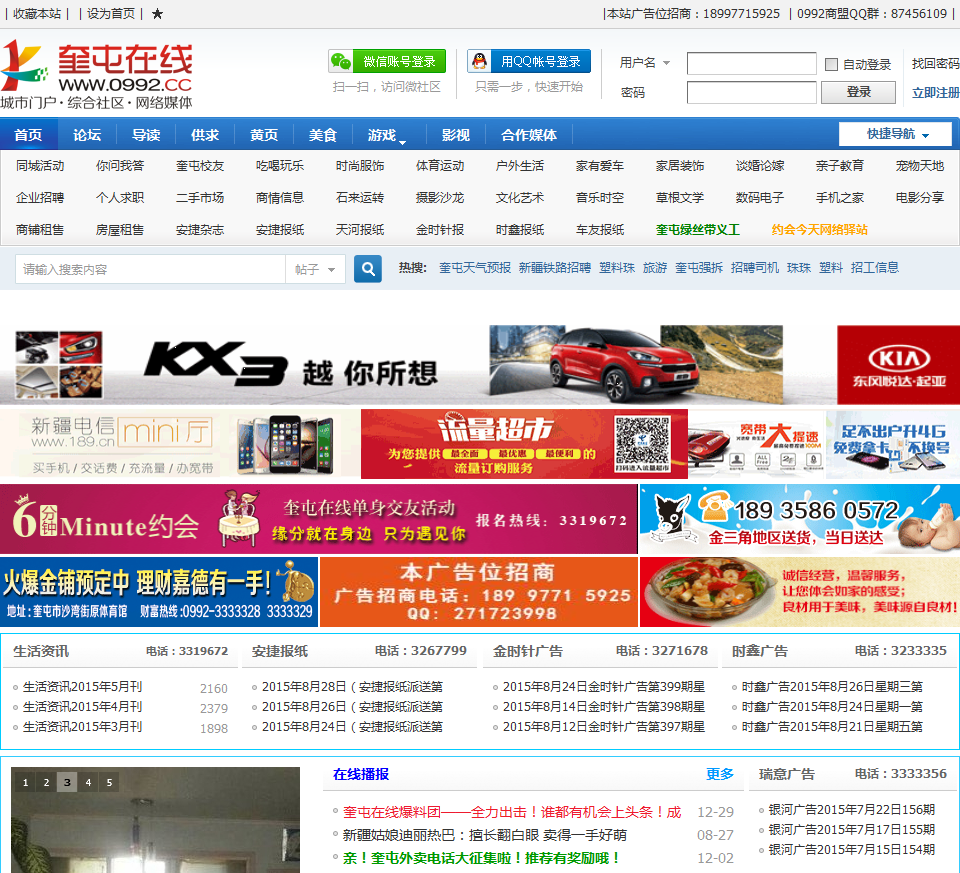Open the 新疆电信 mini厅 banner

pos(179,444)
